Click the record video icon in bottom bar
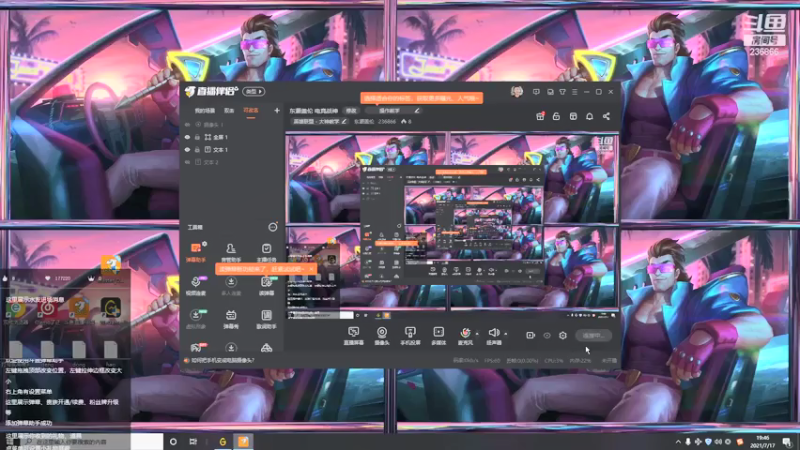800x450 pixels. (531, 335)
